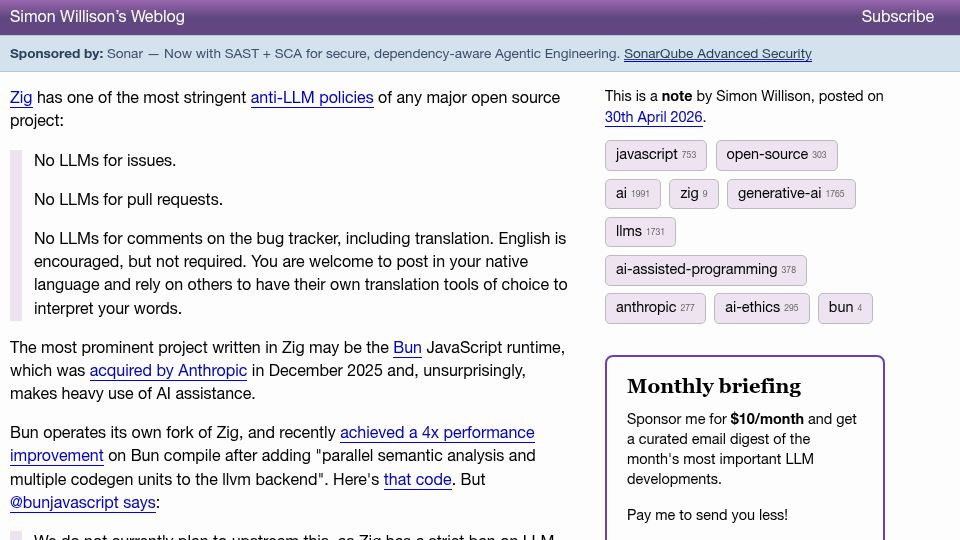
Task: Open the achieved a 4x performance improvement link
Action: coord(272,444)
